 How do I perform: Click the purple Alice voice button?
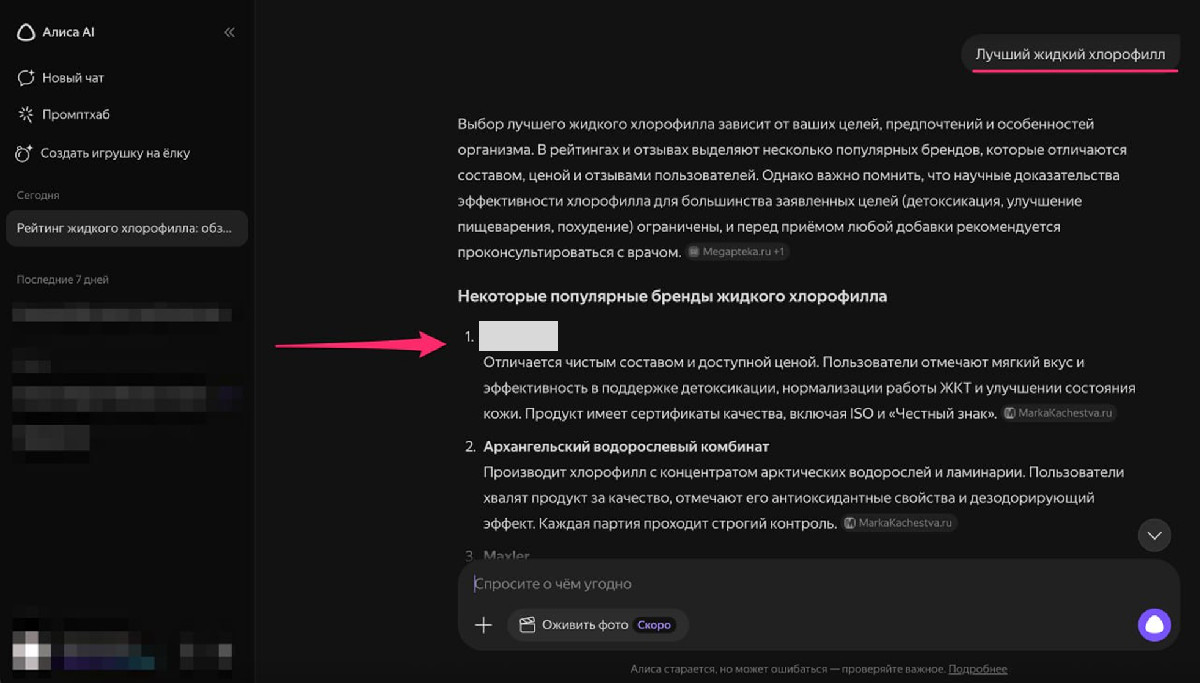coord(1154,625)
